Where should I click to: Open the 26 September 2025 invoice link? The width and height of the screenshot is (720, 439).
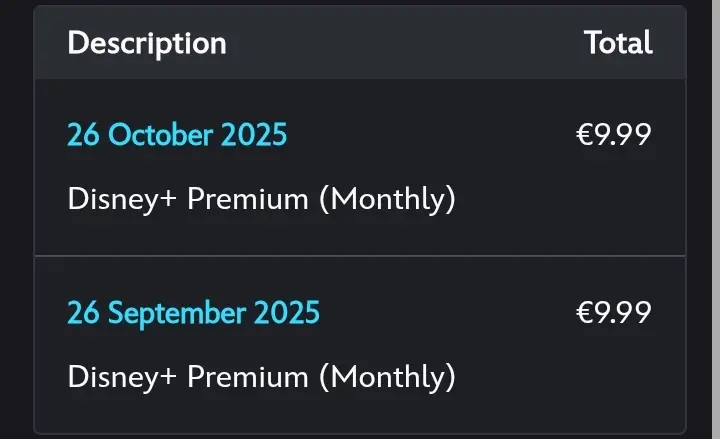(x=193, y=313)
